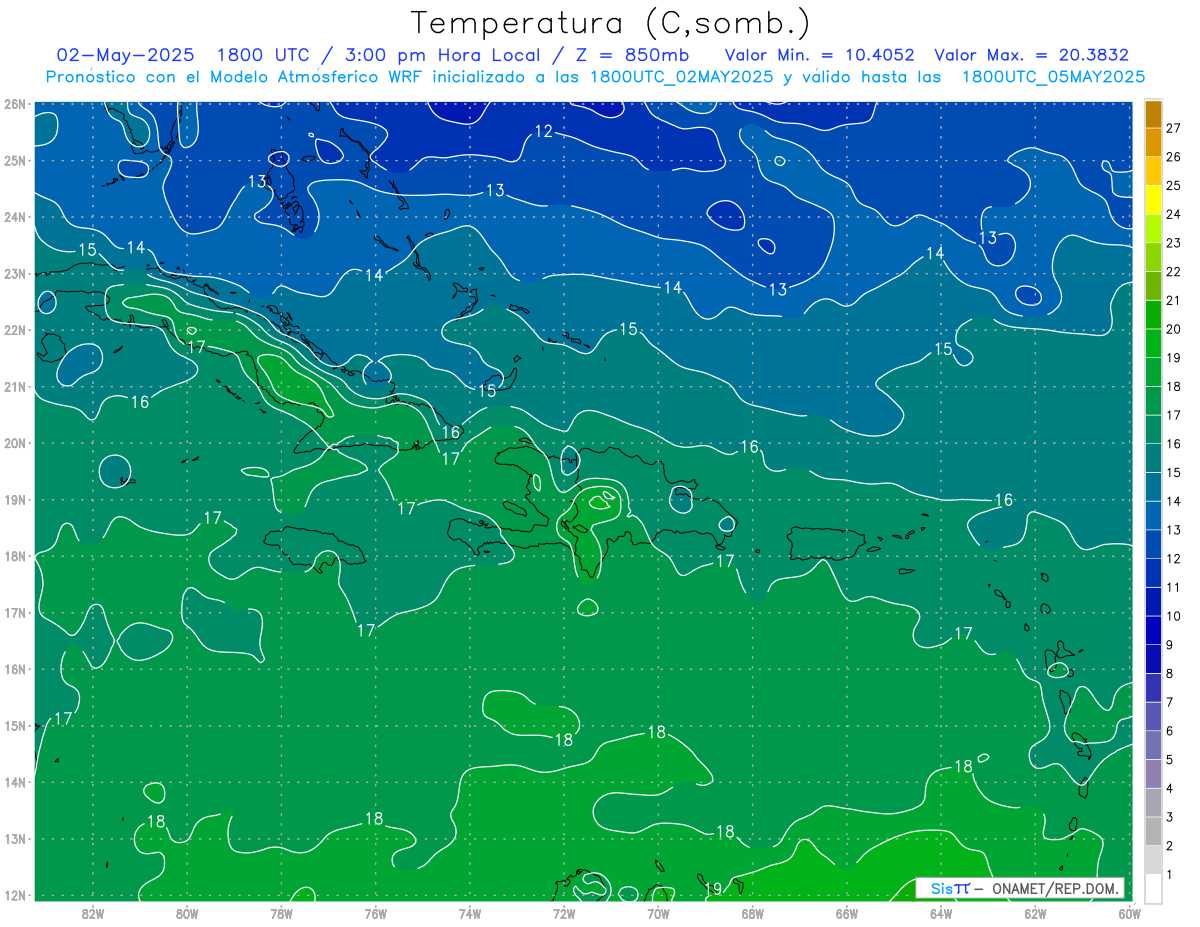Click the "8" label on color scale
1200x927 pixels.
point(1170,674)
